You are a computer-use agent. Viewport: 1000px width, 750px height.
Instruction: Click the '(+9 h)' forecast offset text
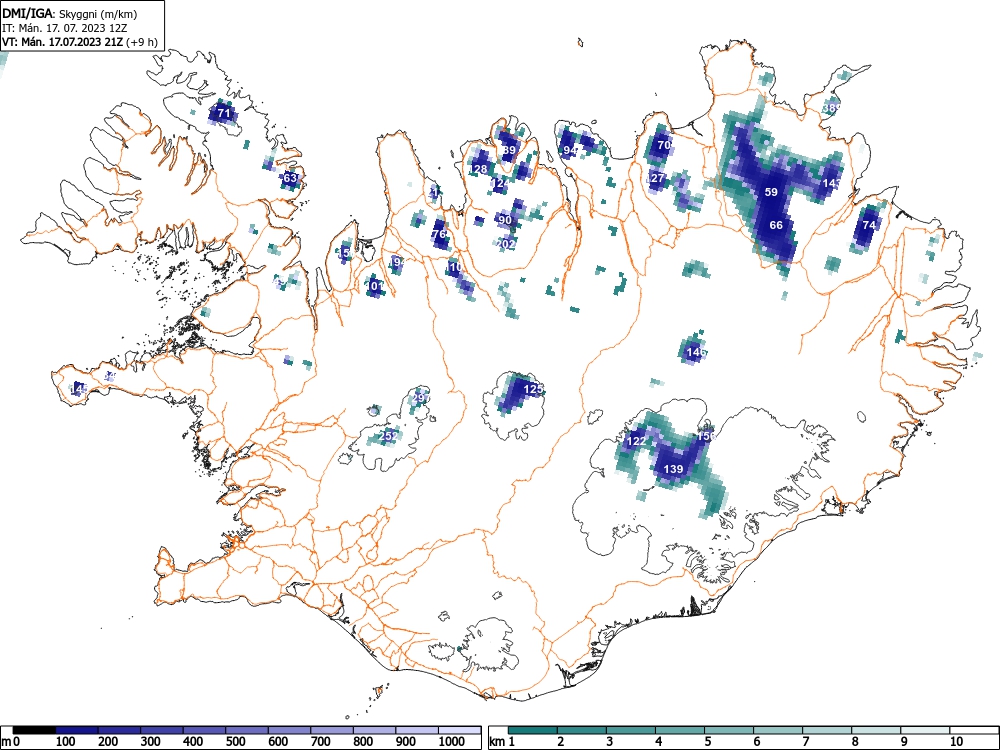(x=142, y=42)
